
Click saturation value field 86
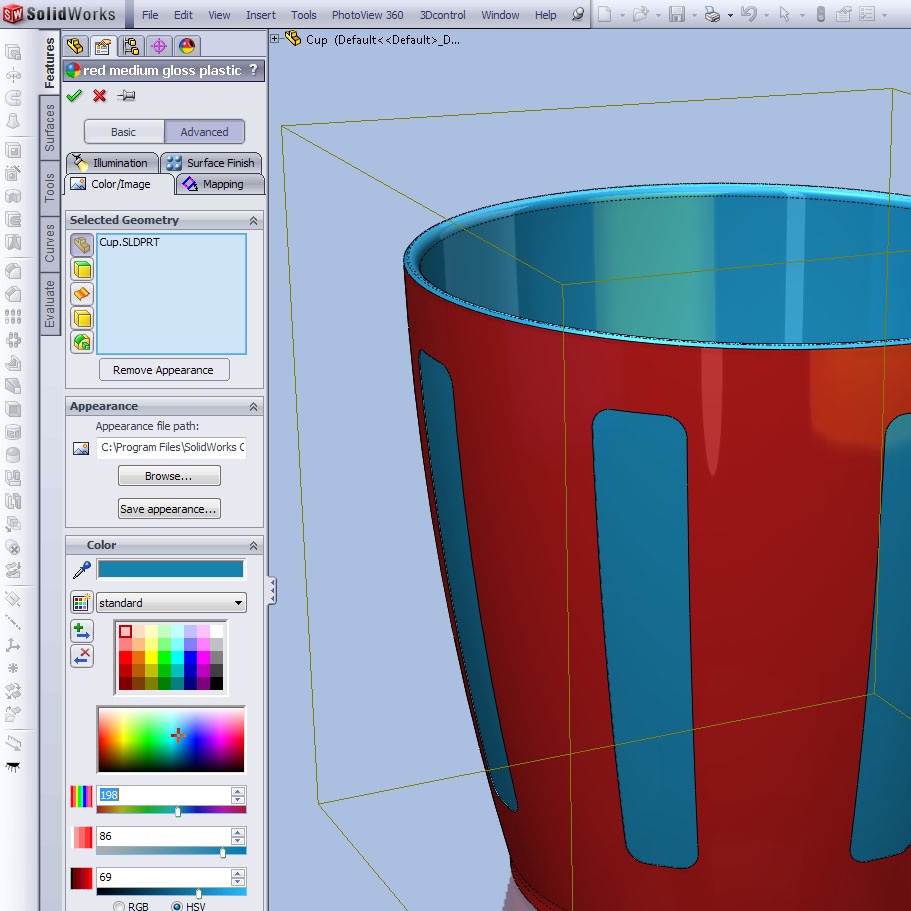pyautogui.click(x=163, y=836)
